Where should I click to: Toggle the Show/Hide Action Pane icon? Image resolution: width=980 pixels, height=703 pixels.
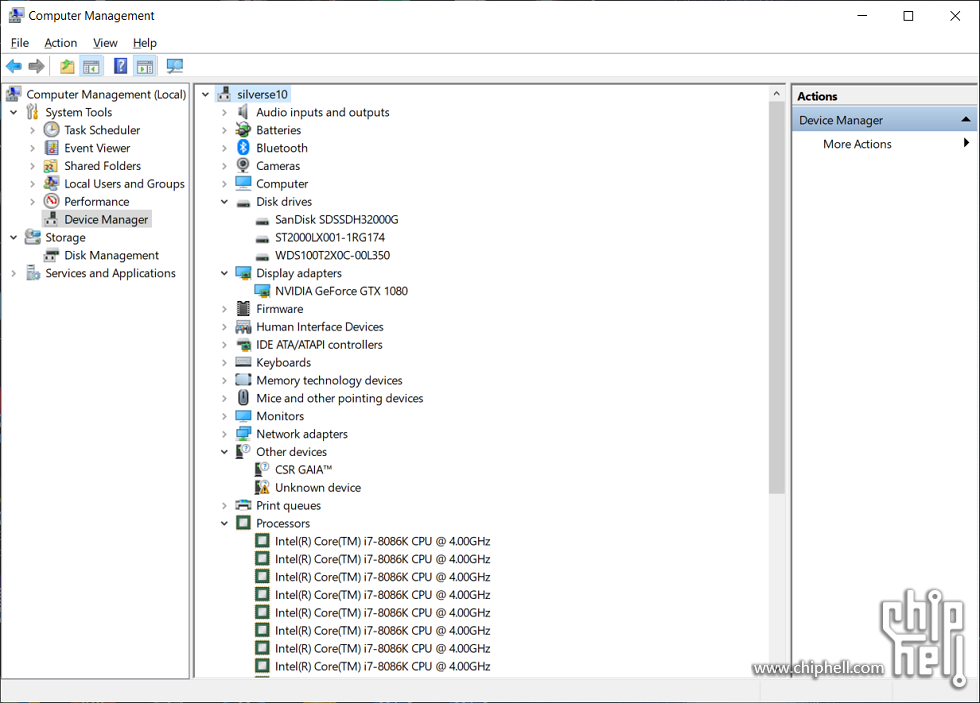point(145,66)
